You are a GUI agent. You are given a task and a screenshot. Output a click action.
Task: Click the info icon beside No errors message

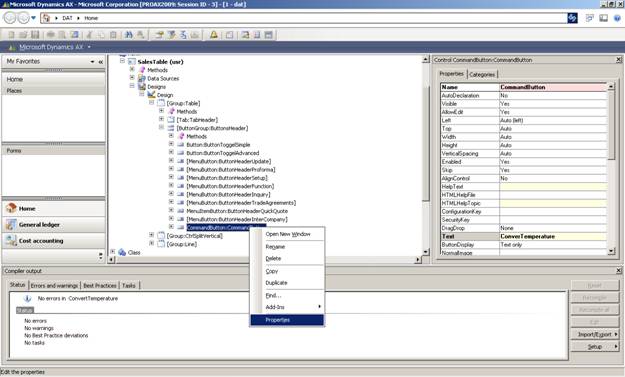27,298
